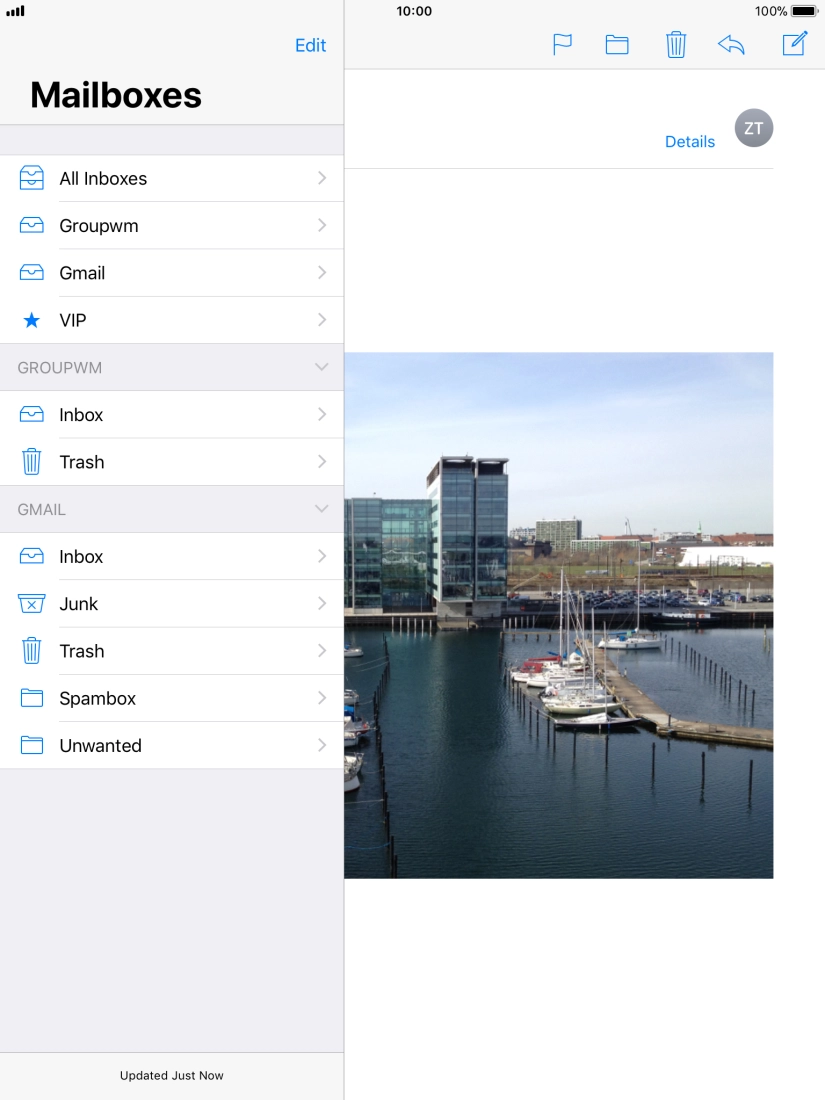Open the Unwanted folder
Screen dimensions: 825x1100
pos(100,746)
